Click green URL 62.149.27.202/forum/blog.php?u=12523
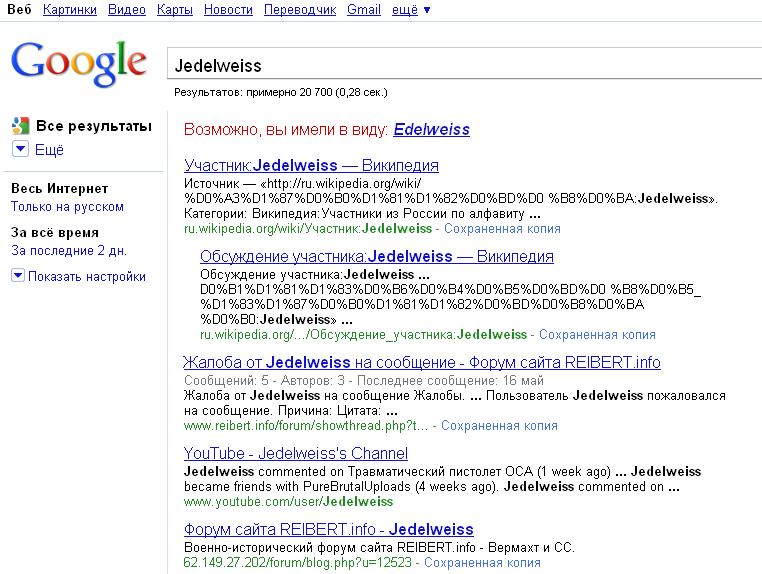This screenshot has height=574, width=762. point(297,563)
